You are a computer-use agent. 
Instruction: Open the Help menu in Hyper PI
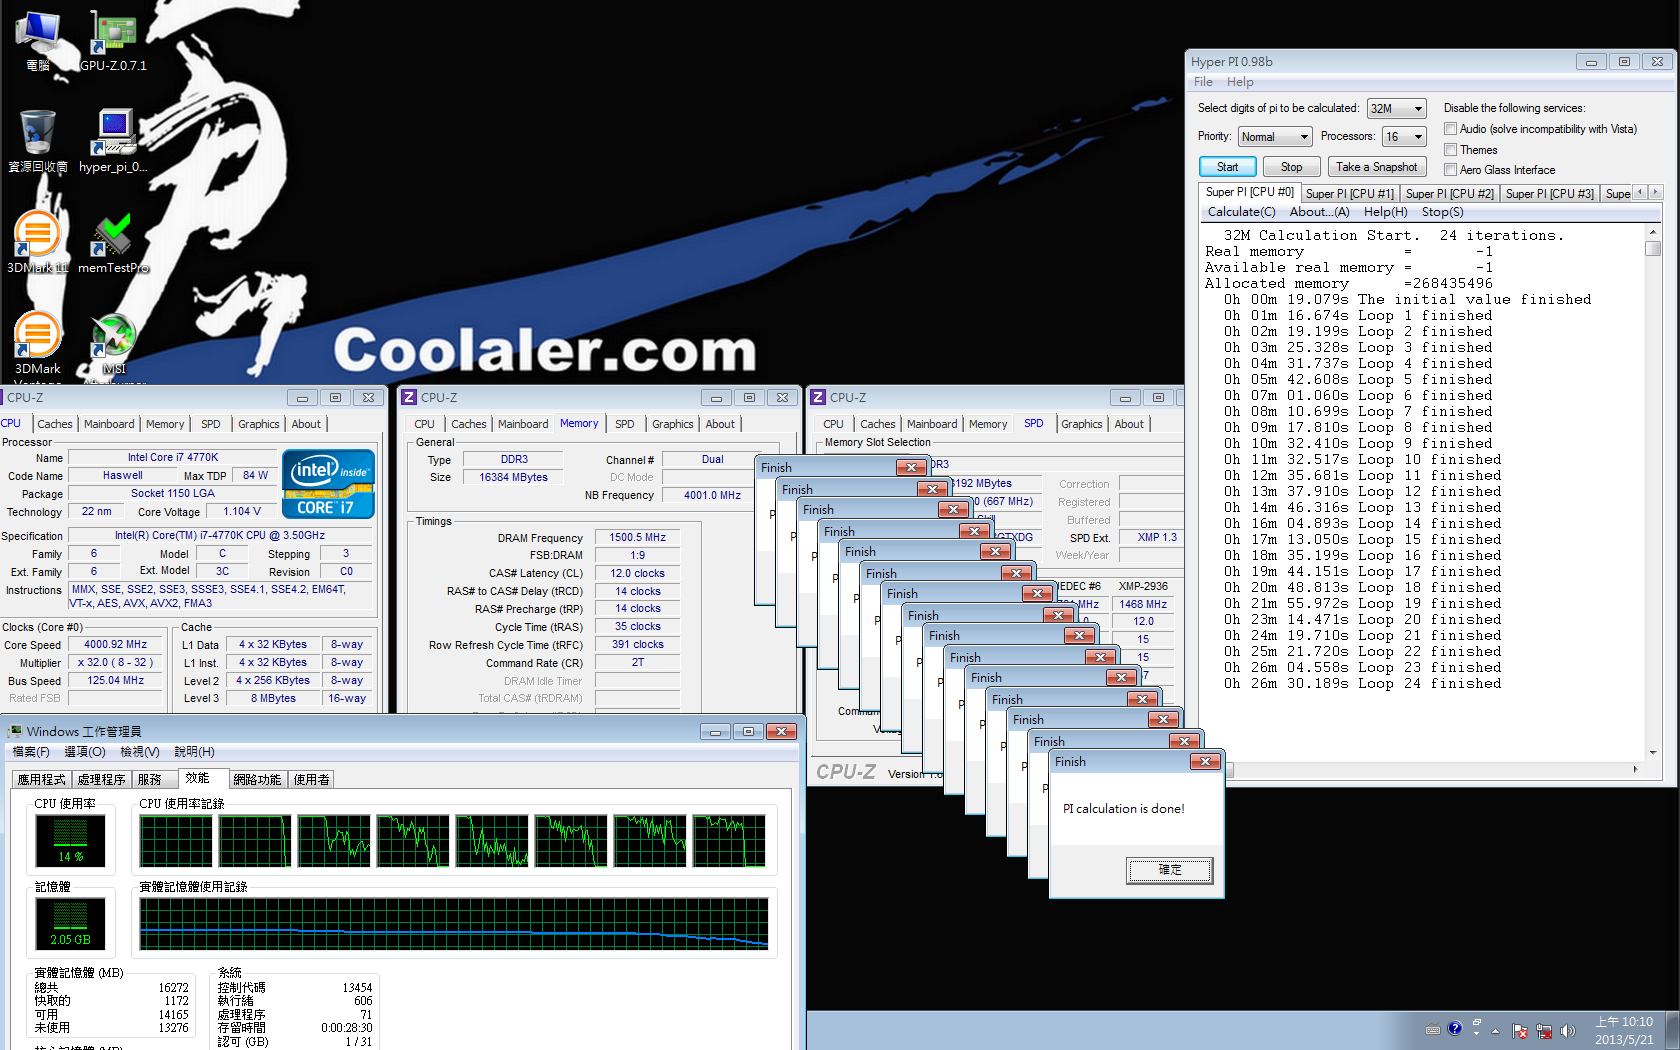click(x=1240, y=82)
